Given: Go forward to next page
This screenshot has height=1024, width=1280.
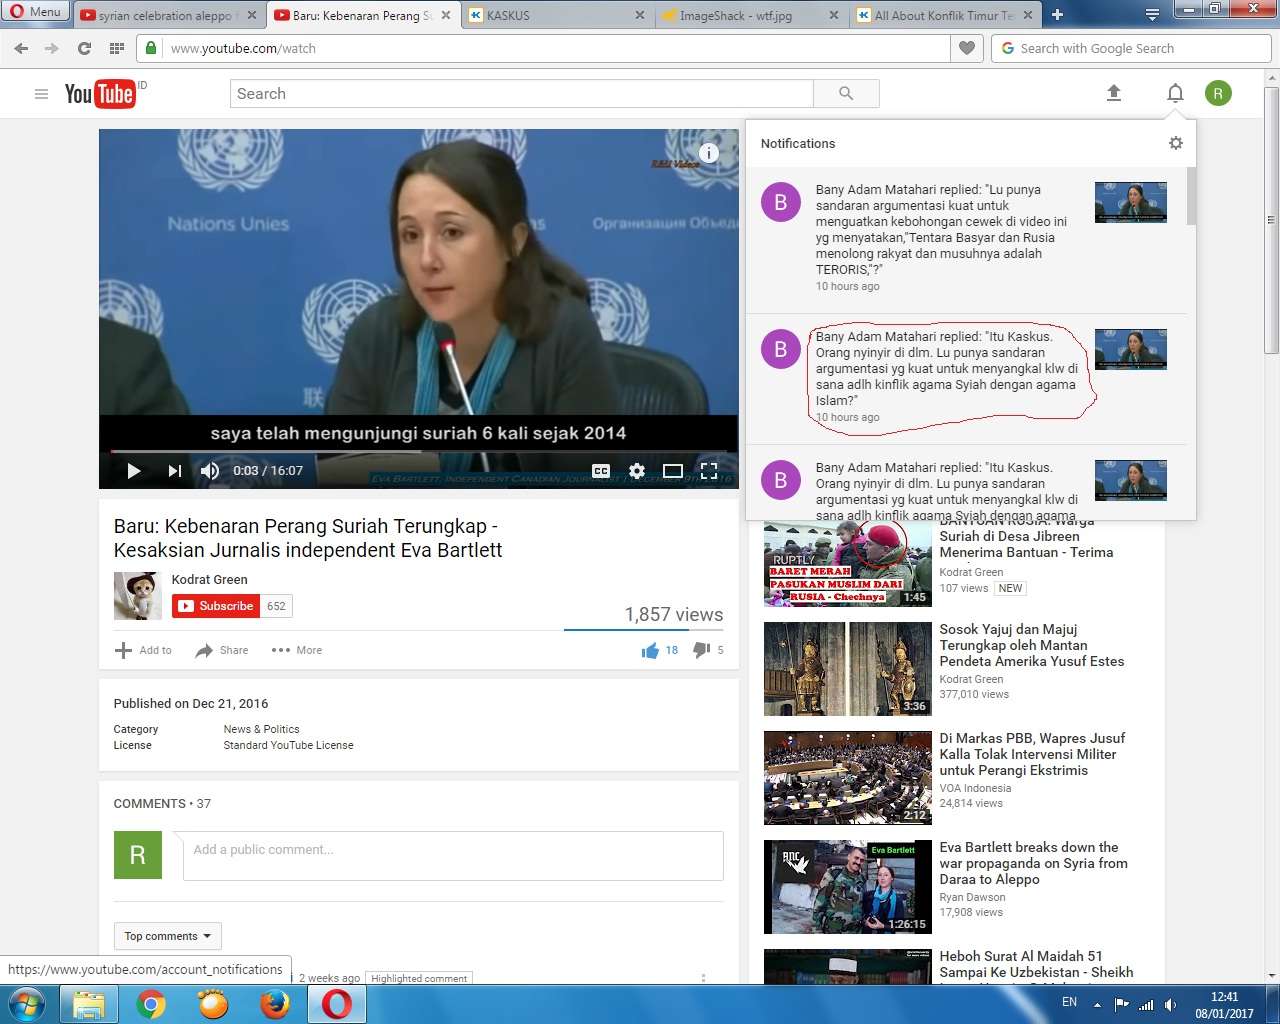Looking at the screenshot, I should click(x=52, y=48).
